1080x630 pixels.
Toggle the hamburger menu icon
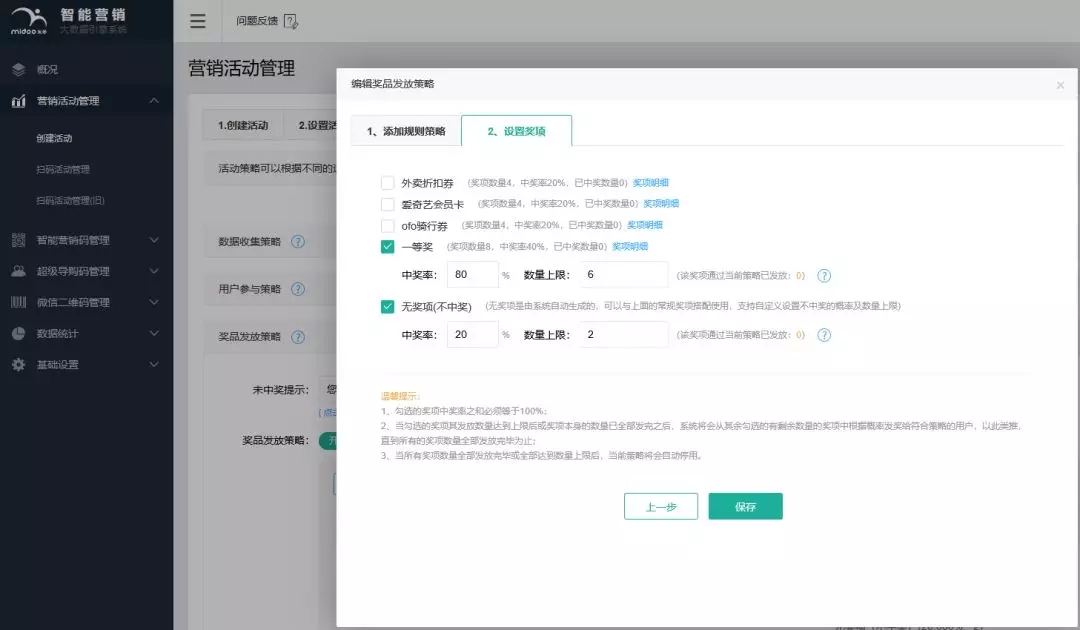pos(198,21)
